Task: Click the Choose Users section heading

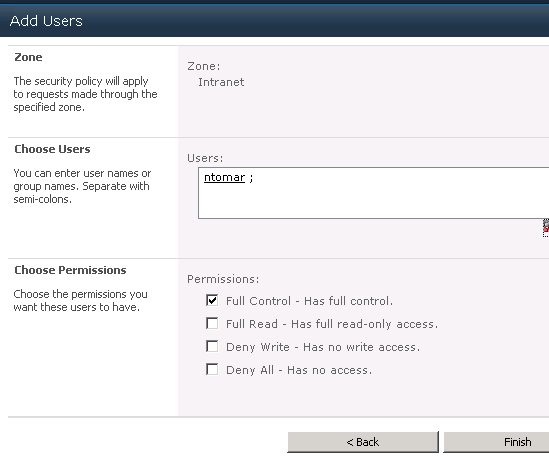Action: pos(52,149)
